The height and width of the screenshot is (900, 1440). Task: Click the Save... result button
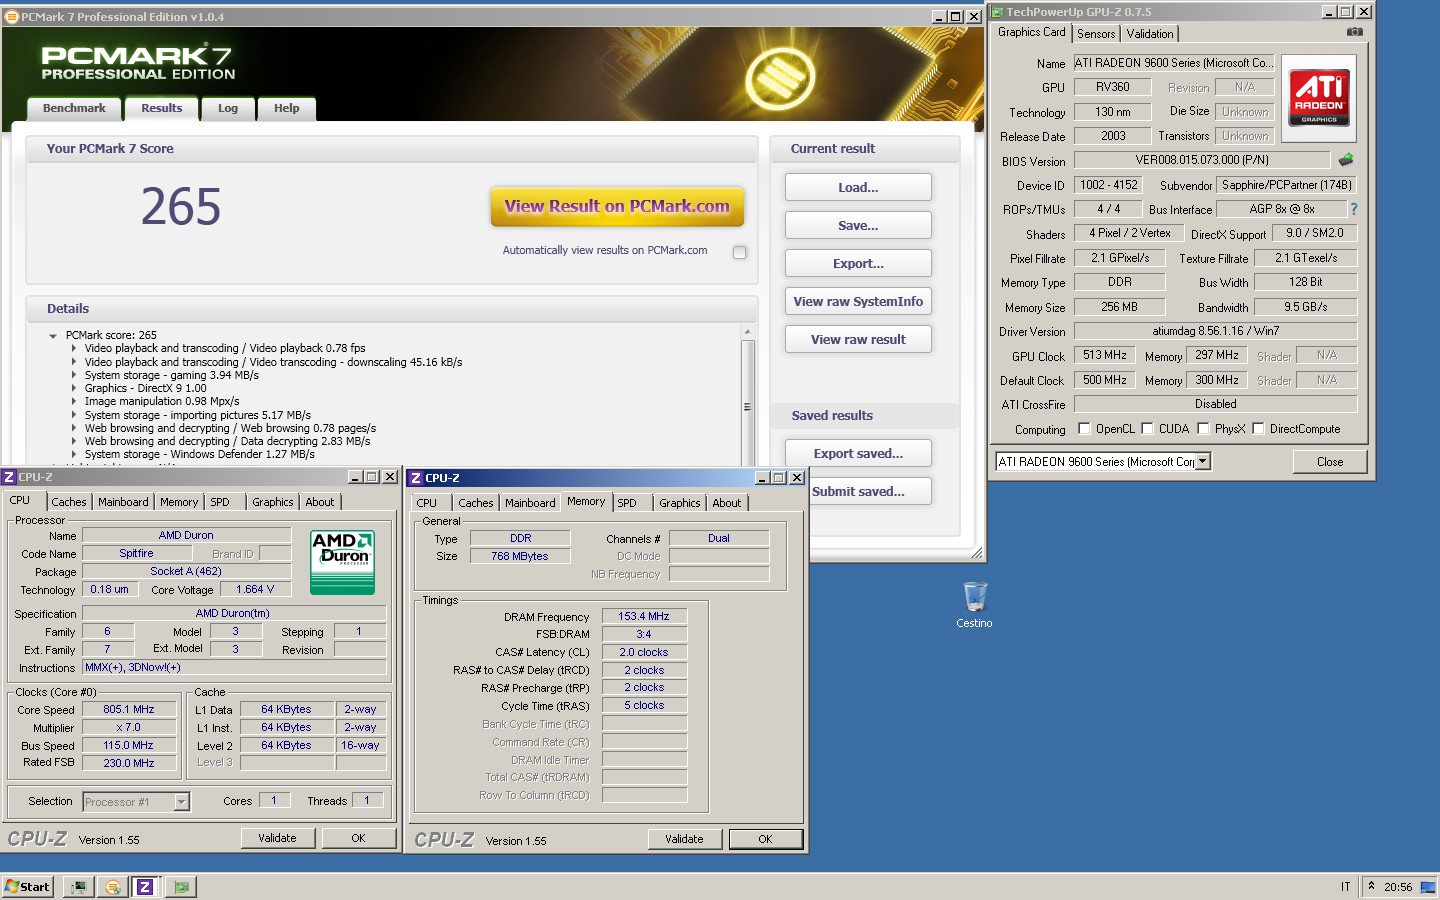pyautogui.click(x=858, y=225)
